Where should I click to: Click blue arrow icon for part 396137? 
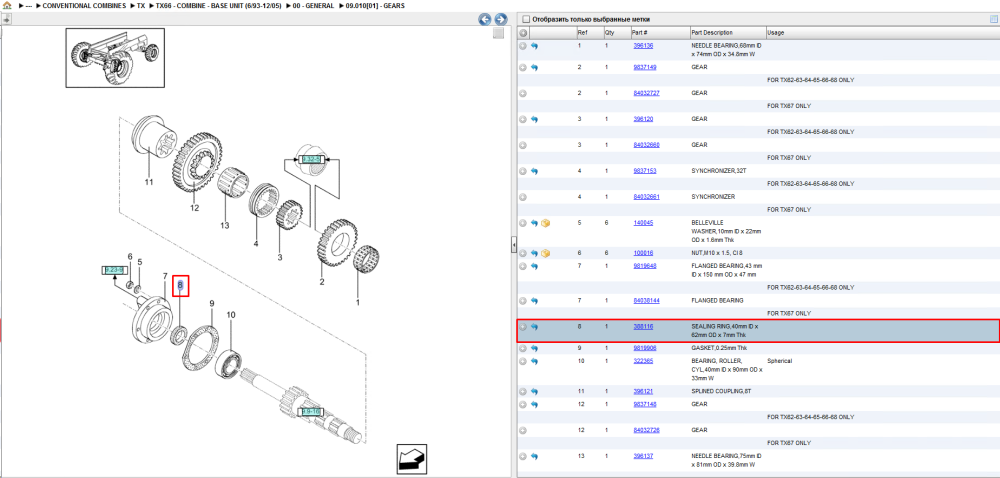[x=534, y=456]
